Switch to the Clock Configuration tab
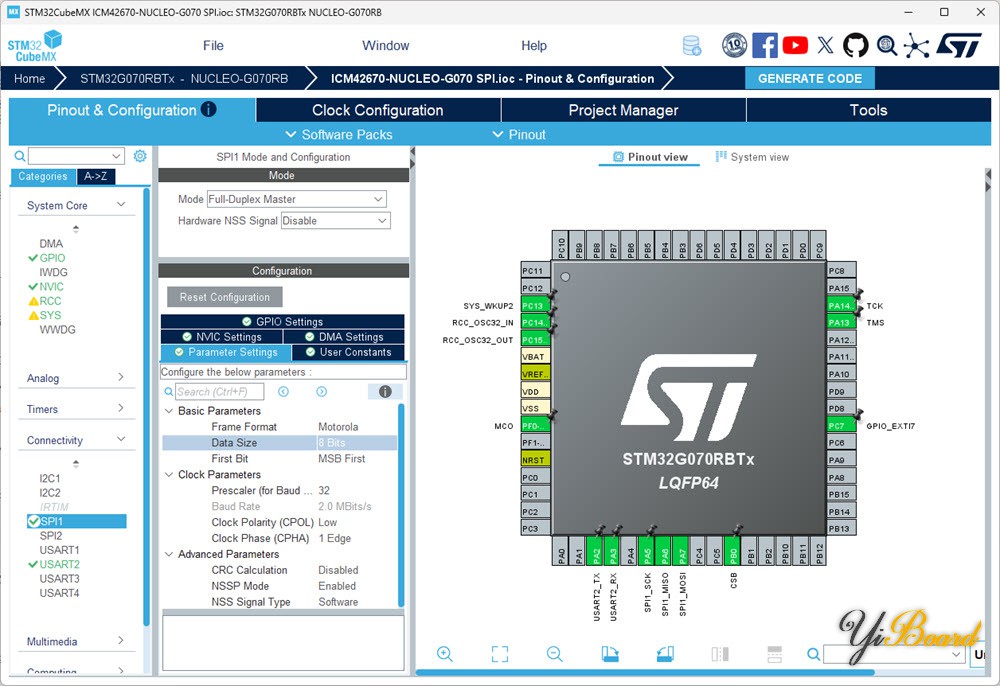Viewport: 1000px width, 686px height. (378, 110)
